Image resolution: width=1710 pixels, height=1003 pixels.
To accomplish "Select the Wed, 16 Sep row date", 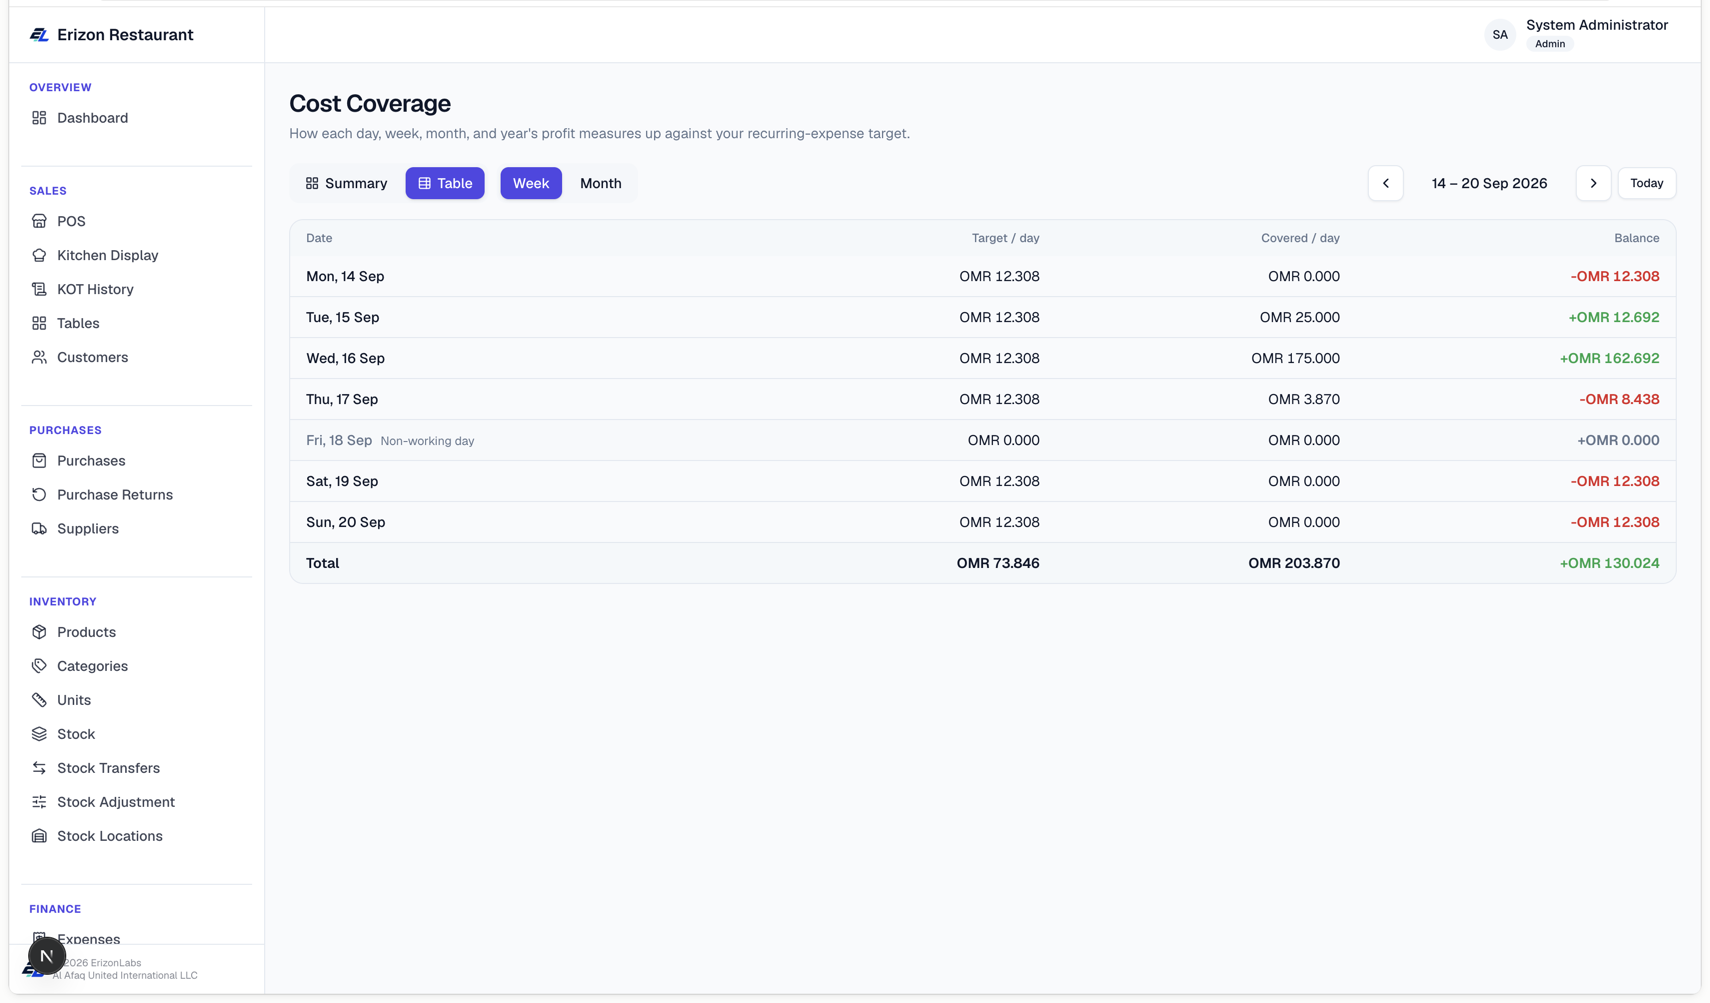I will [345, 358].
